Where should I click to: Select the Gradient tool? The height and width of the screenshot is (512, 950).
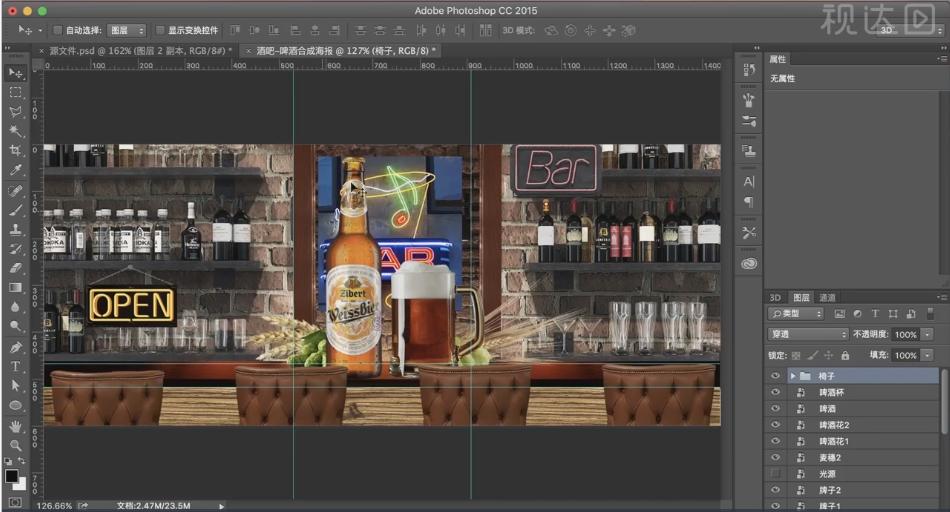pos(15,288)
